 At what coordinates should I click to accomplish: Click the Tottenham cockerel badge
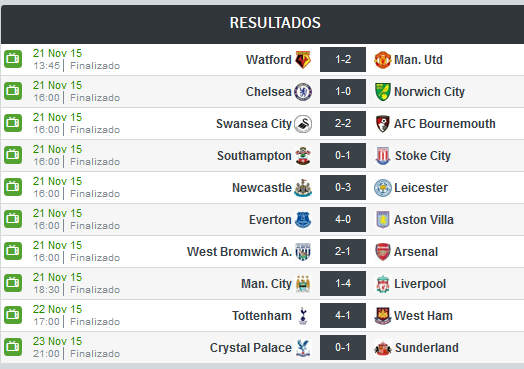[x=303, y=316]
